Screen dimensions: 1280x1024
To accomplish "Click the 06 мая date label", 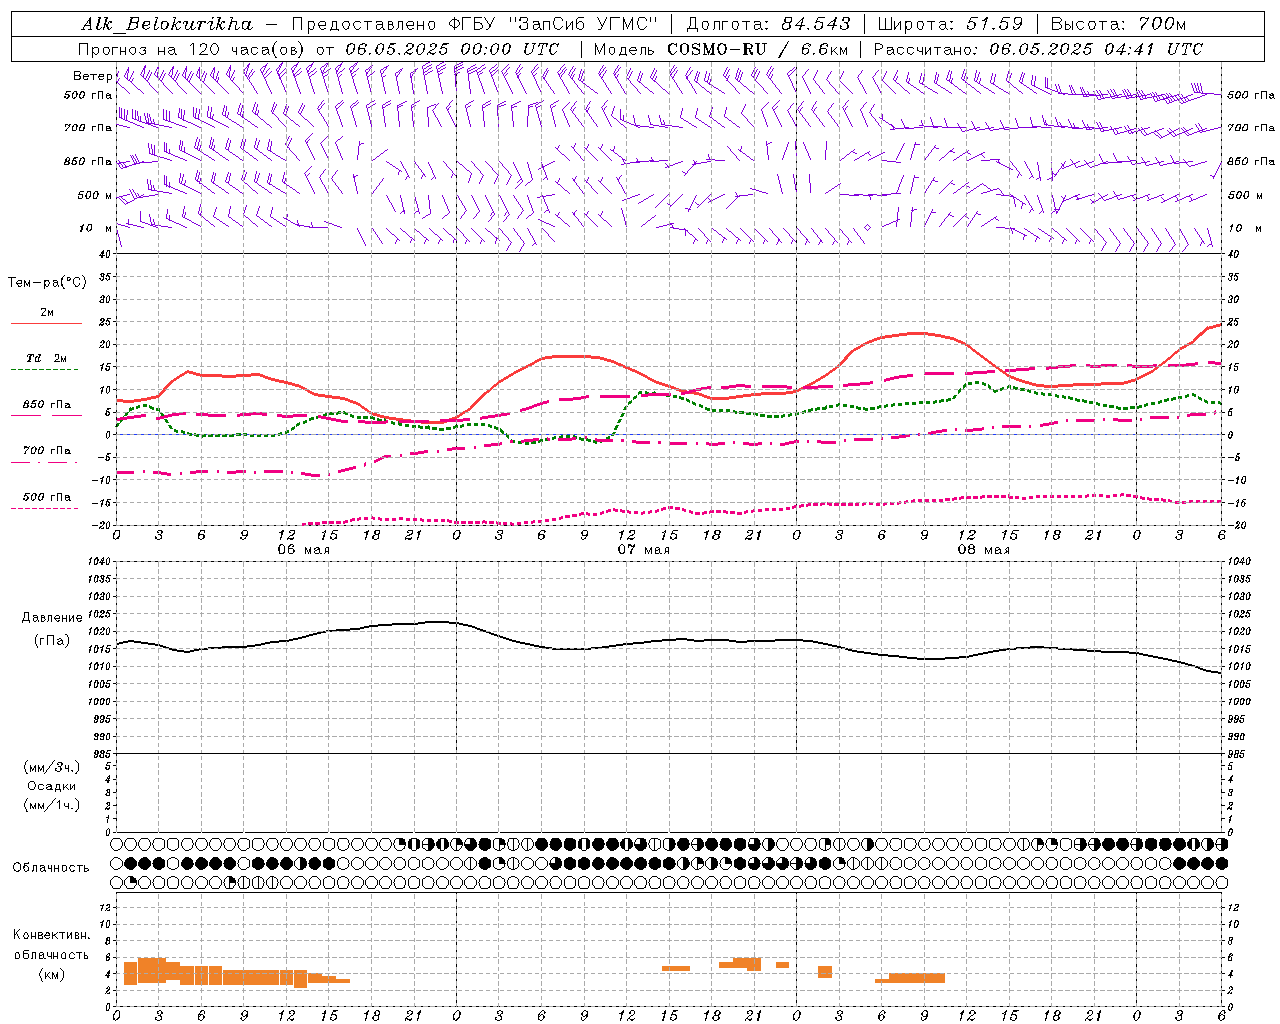I will pyautogui.click(x=303, y=550).
